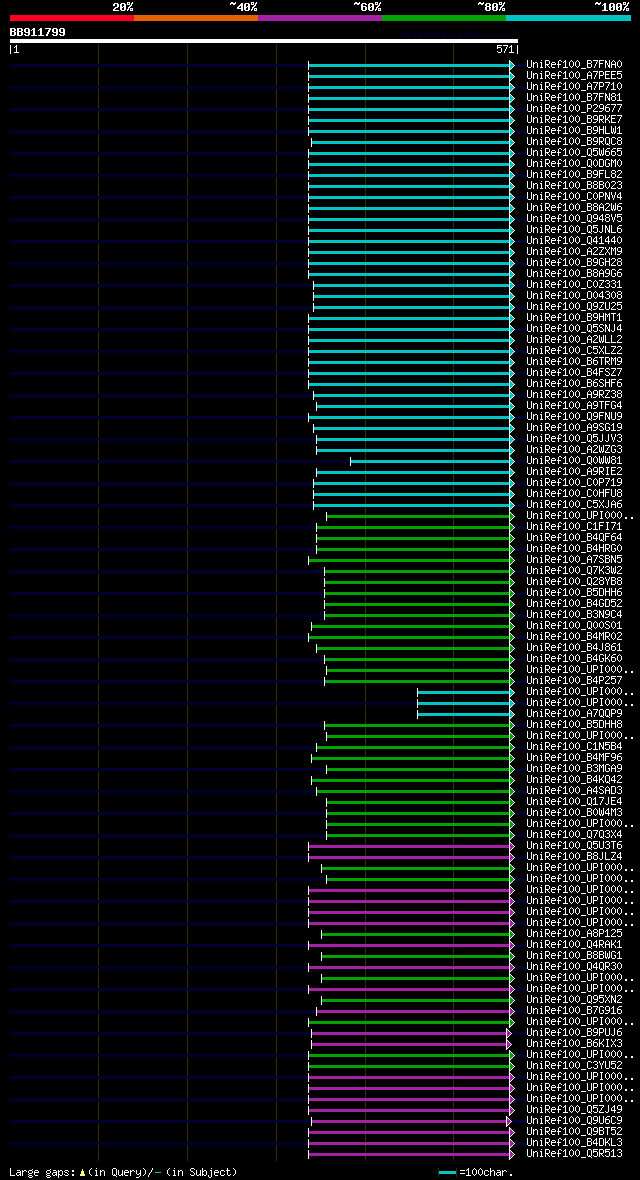Viewport: 640px width, 1180px height.
Task: Open UniRef100_Q5R513 entry
Action: click(x=574, y=1154)
